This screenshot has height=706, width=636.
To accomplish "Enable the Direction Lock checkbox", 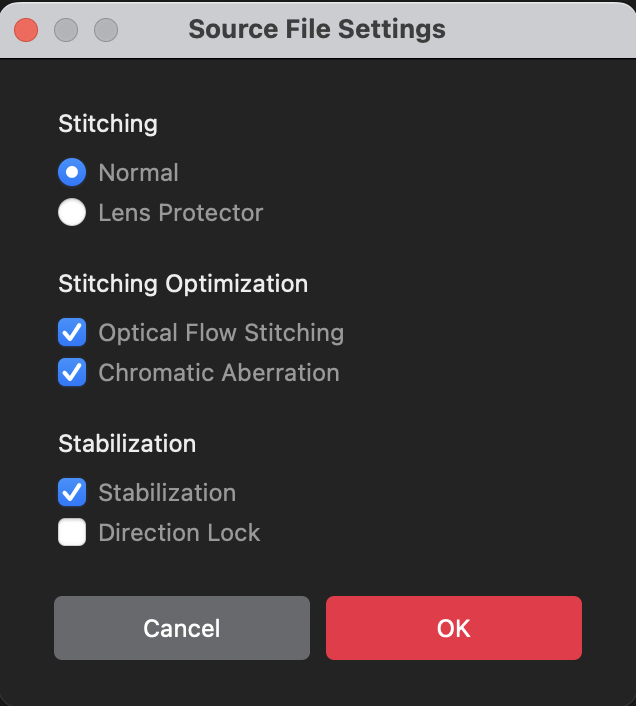I will [x=72, y=533].
